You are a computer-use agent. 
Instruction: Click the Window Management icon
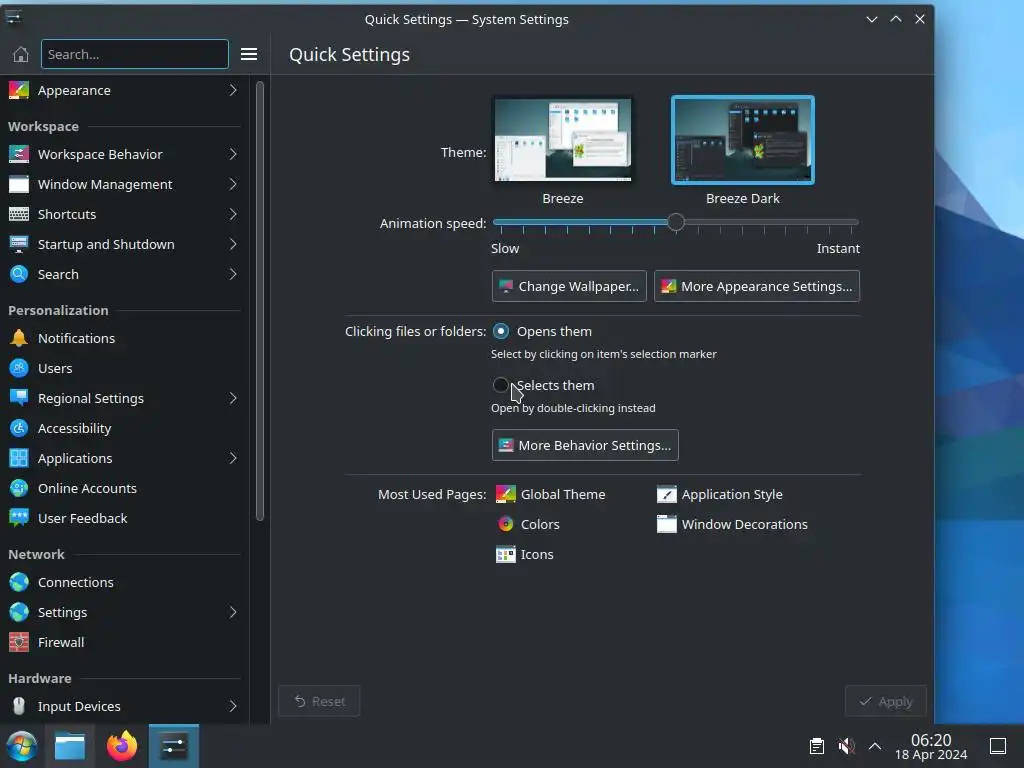19,184
